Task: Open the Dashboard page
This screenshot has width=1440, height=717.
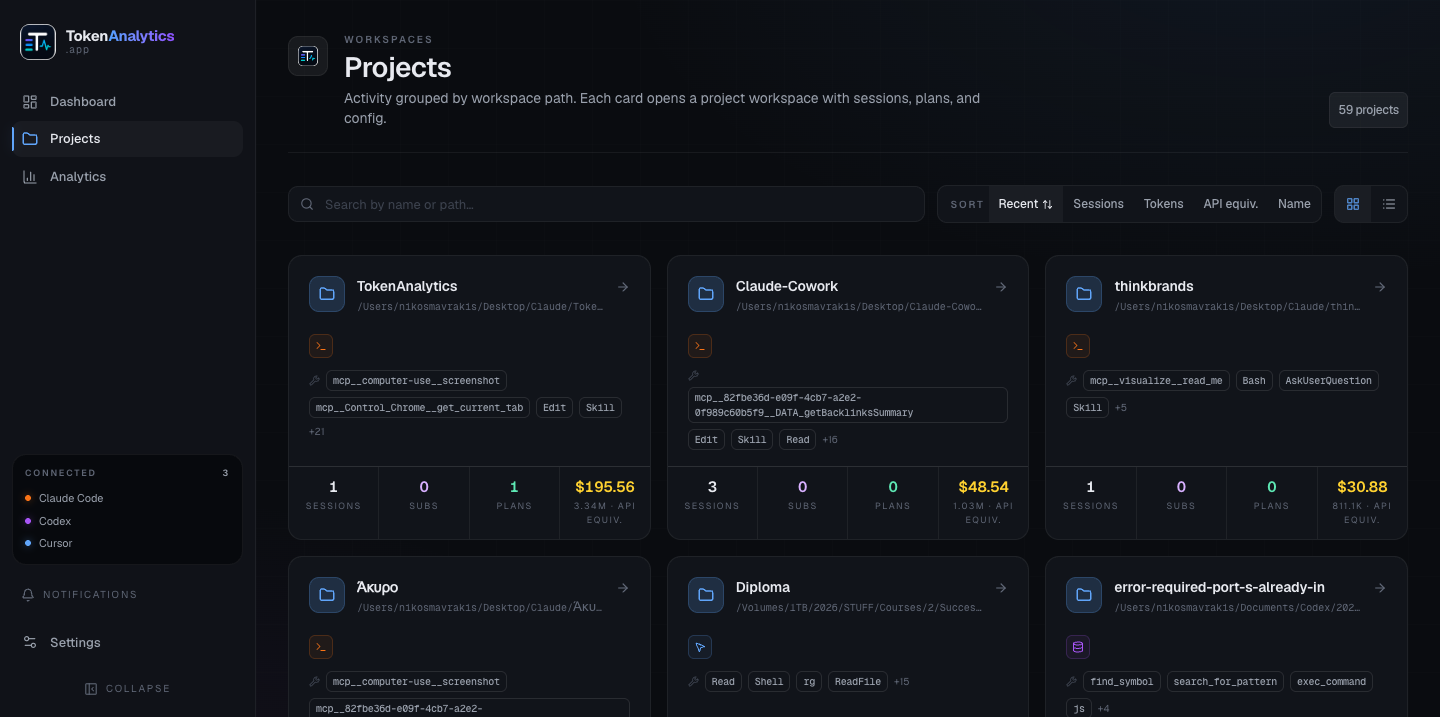Action: [127, 101]
